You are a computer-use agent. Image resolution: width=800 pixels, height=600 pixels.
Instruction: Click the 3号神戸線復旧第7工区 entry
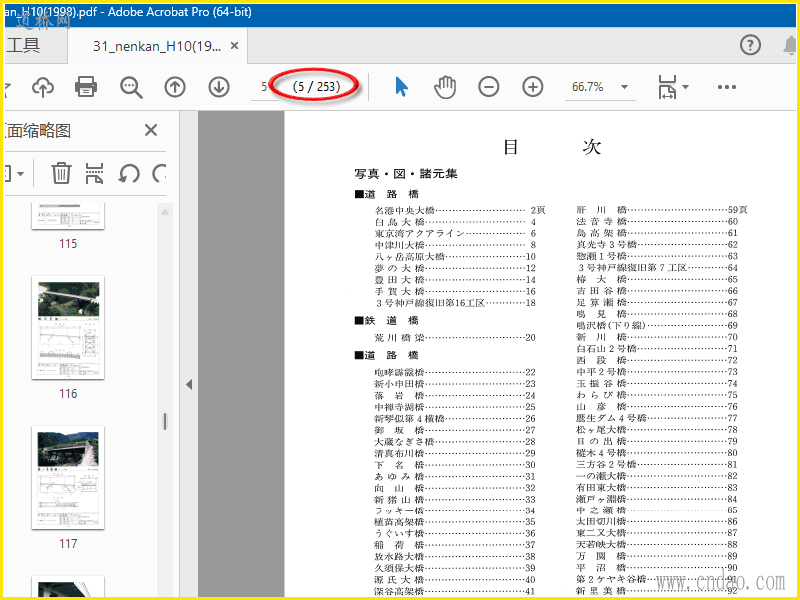tap(657, 268)
